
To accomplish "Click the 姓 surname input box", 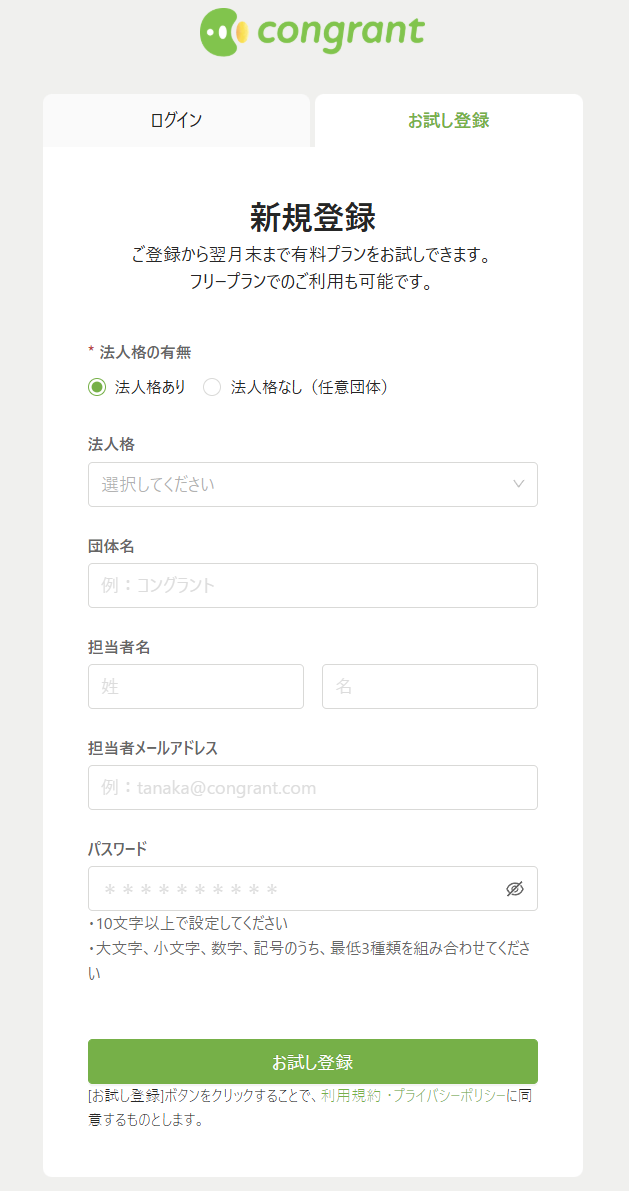I will [x=195, y=686].
